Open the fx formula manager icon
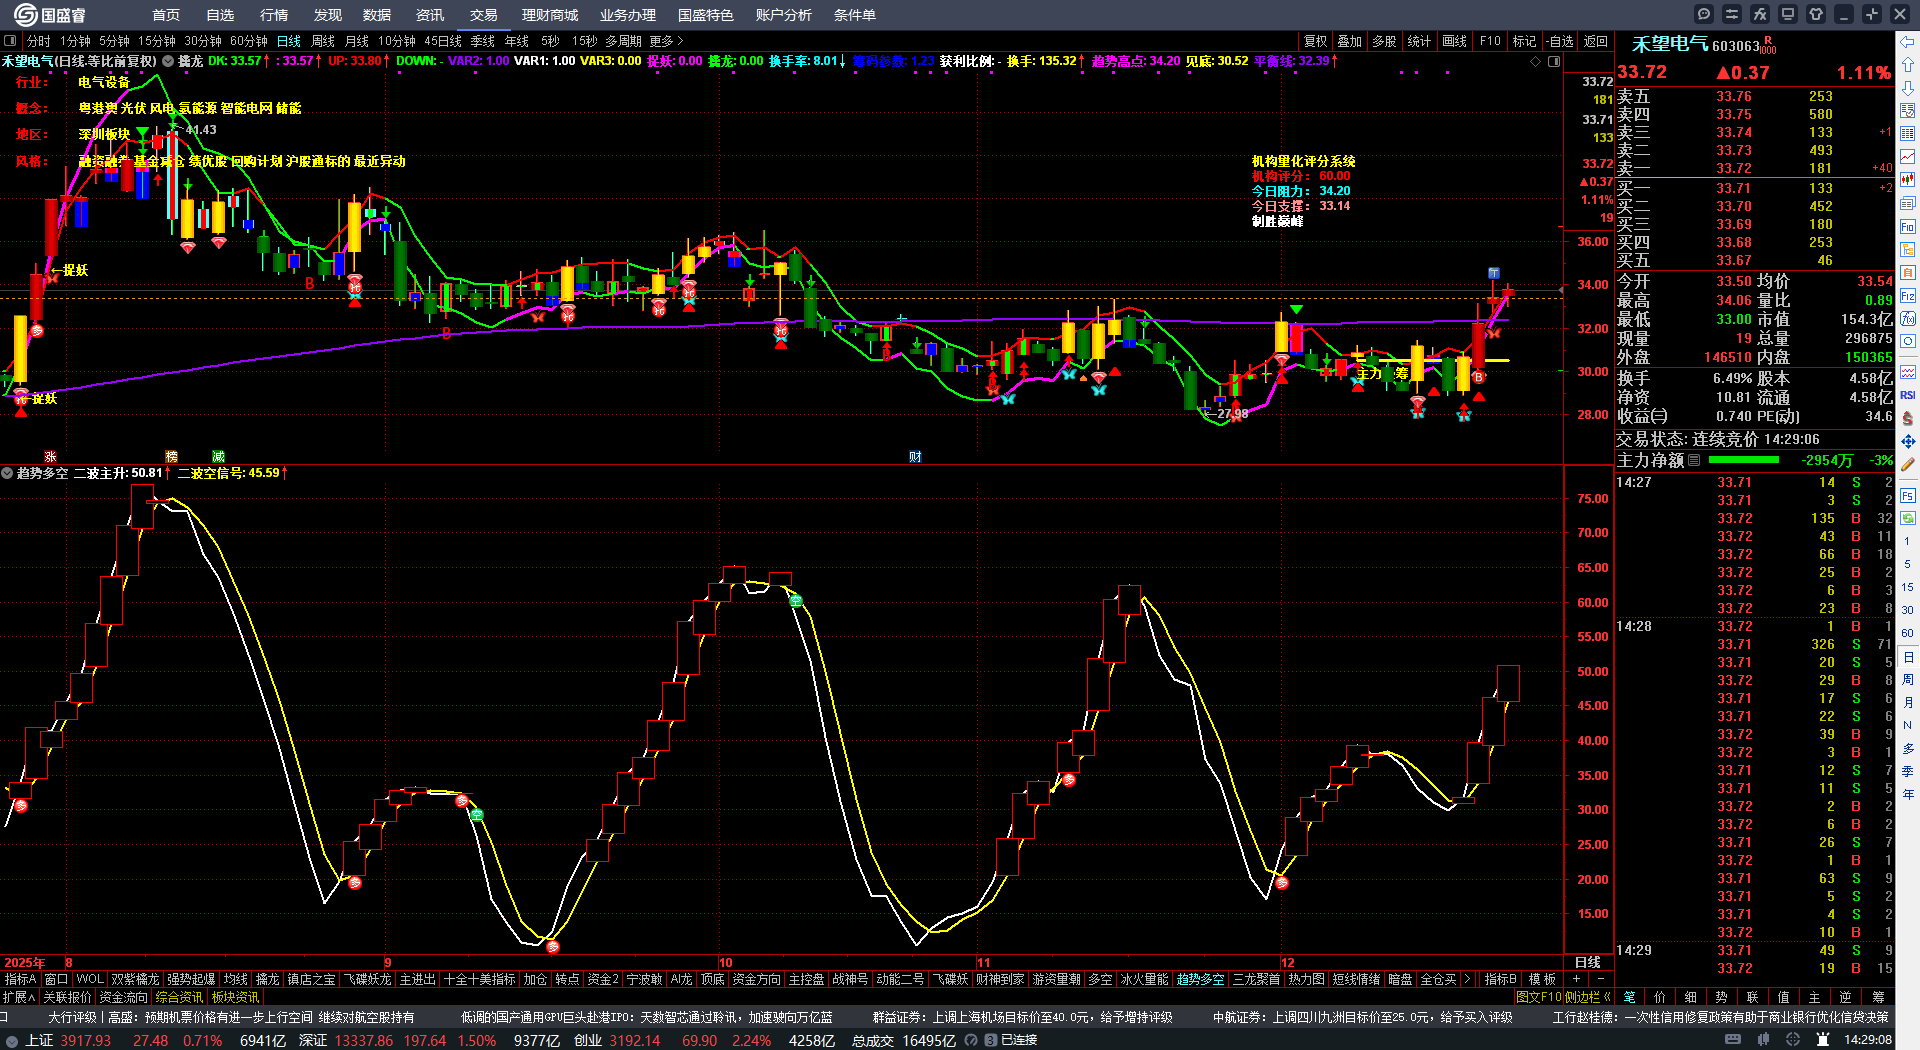This screenshot has height=1050, width=1920. point(1760,14)
